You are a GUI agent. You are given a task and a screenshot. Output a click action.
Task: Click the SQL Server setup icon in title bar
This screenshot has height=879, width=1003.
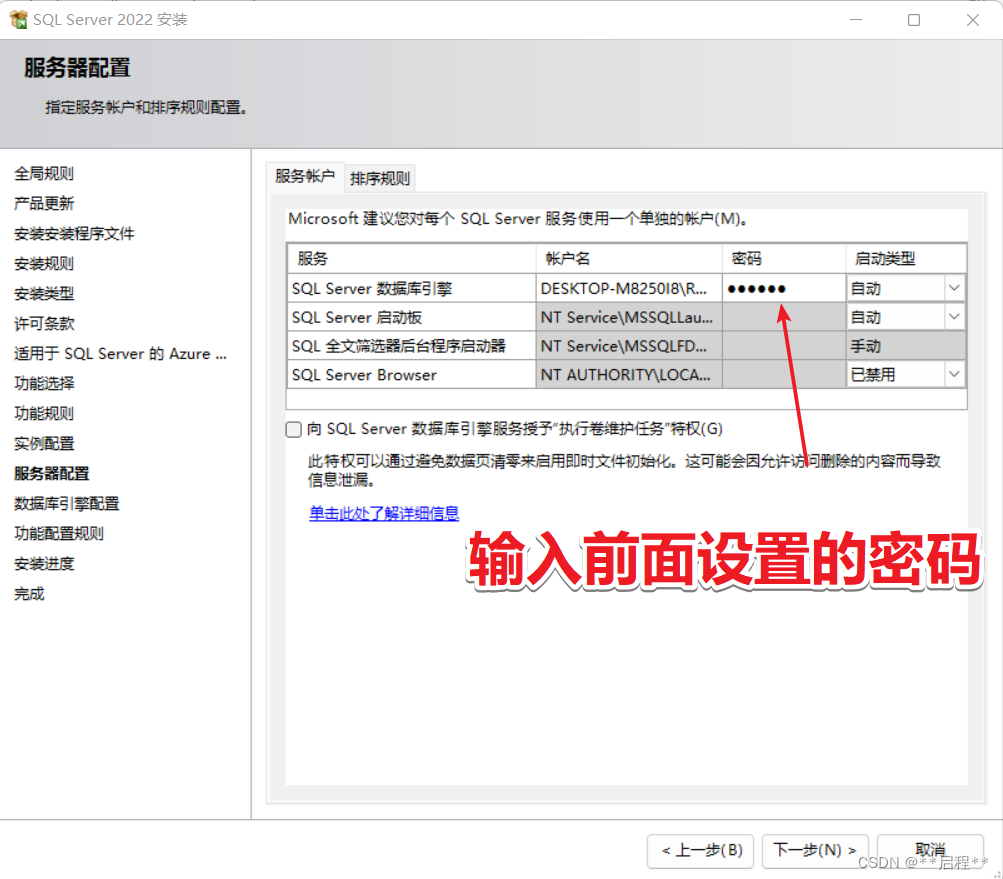click(19, 19)
